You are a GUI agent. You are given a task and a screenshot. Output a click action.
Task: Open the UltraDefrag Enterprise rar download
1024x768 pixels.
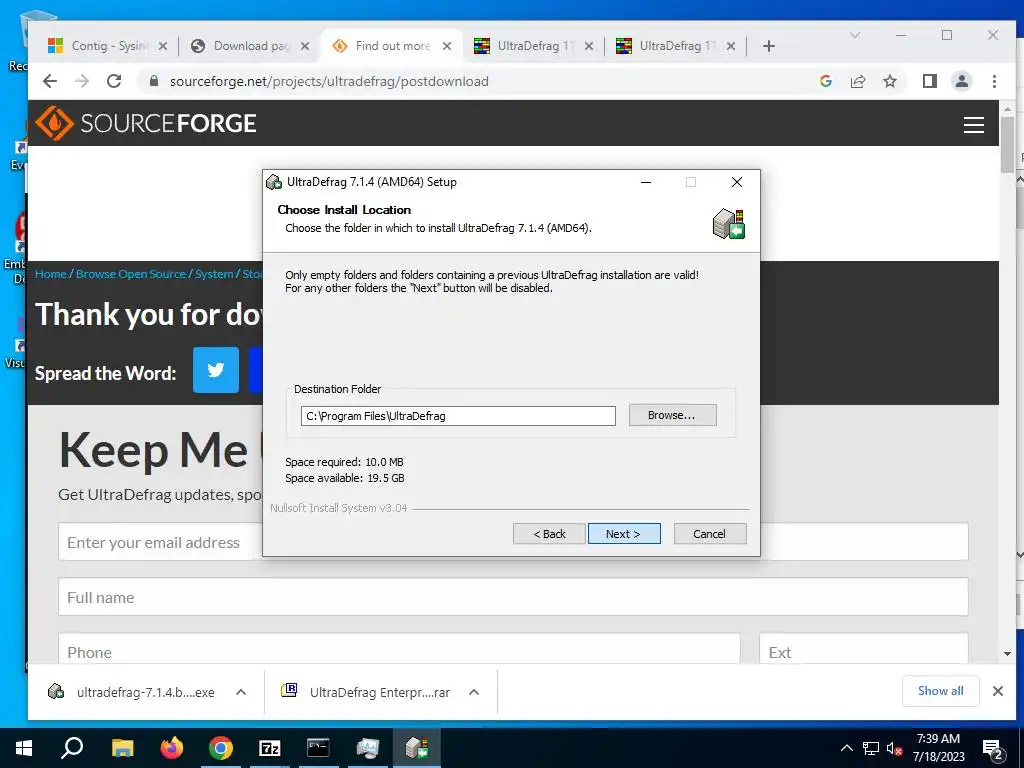[366, 692]
